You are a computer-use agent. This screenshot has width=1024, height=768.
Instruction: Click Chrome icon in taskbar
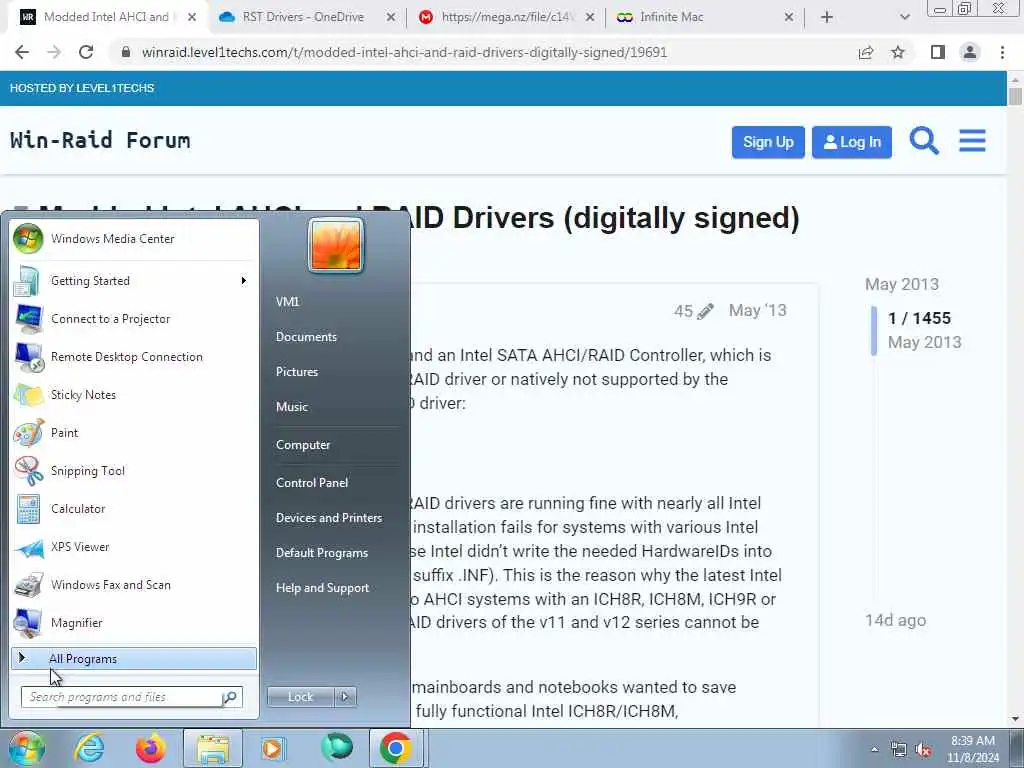click(x=396, y=748)
